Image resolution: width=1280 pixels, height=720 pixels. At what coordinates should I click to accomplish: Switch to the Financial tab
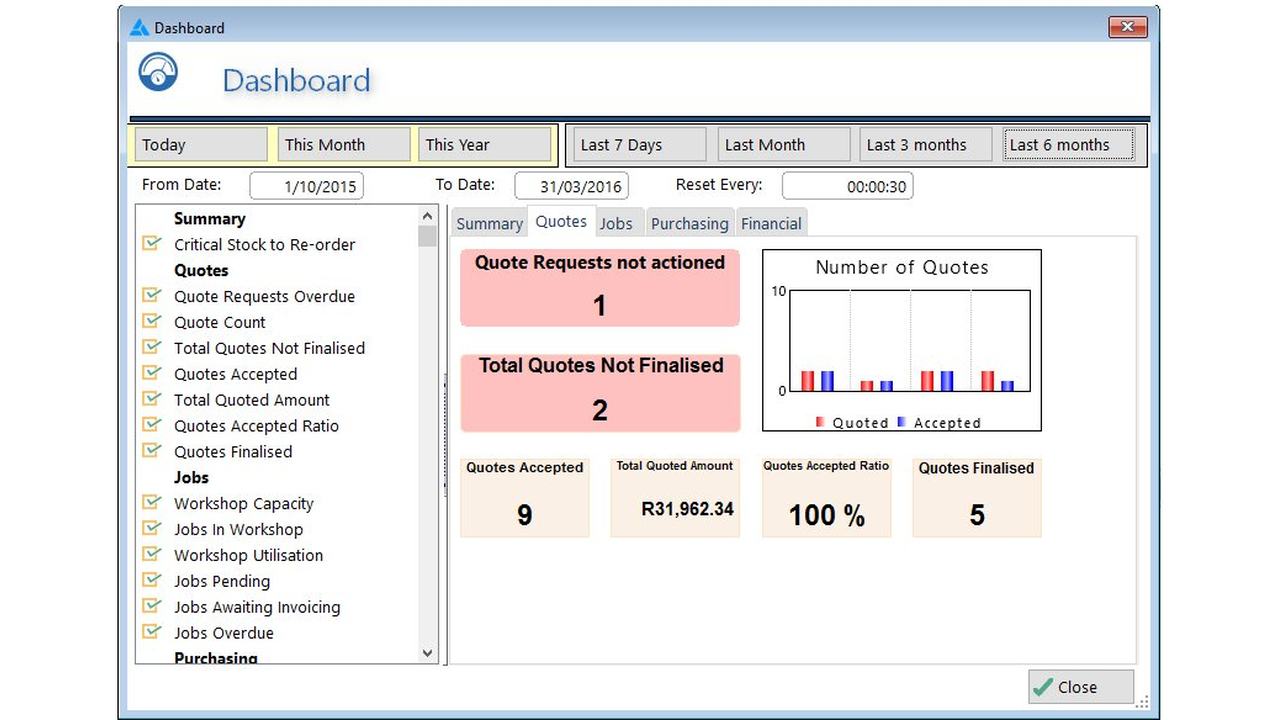coord(771,224)
